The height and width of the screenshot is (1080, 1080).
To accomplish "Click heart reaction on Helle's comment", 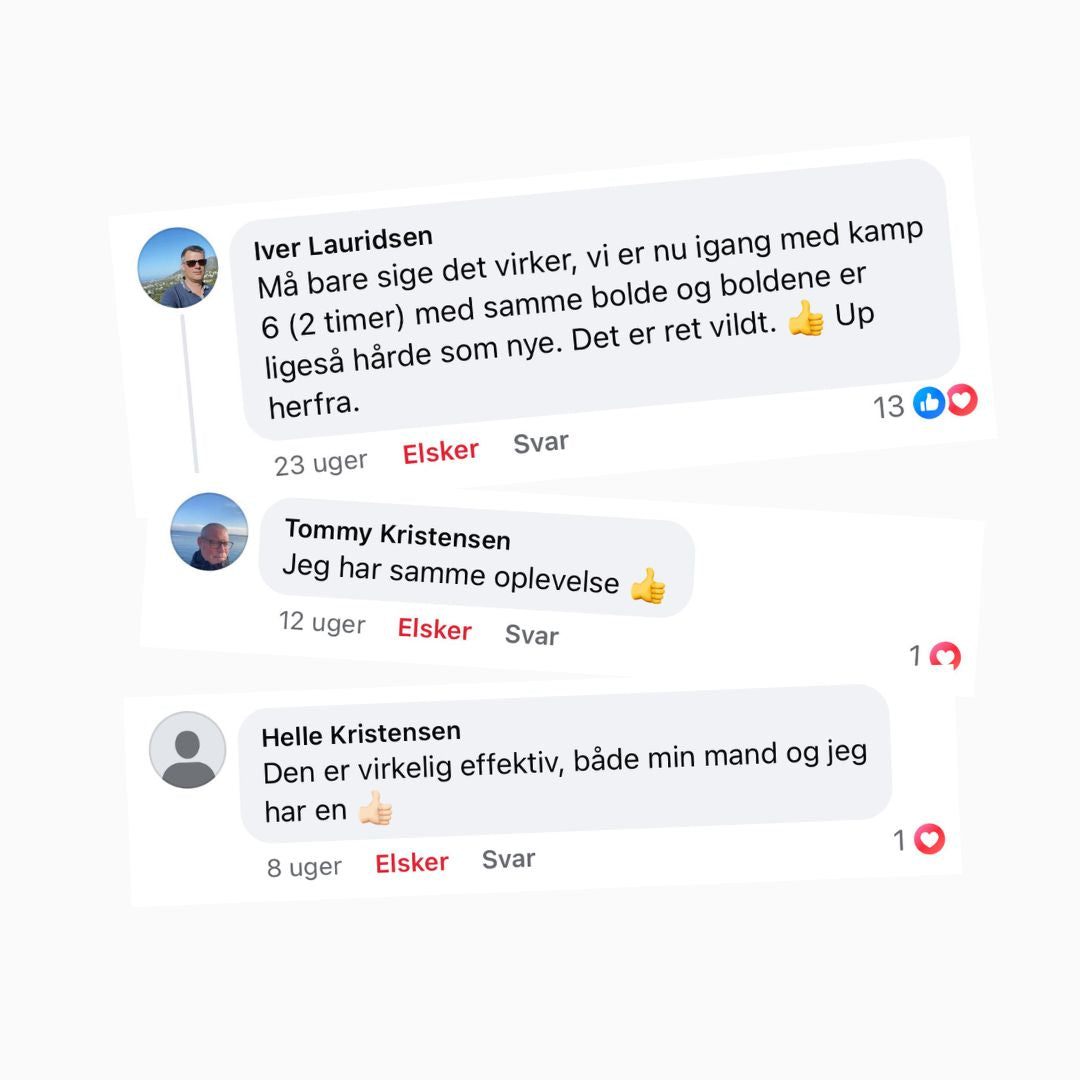I will (929, 839).
